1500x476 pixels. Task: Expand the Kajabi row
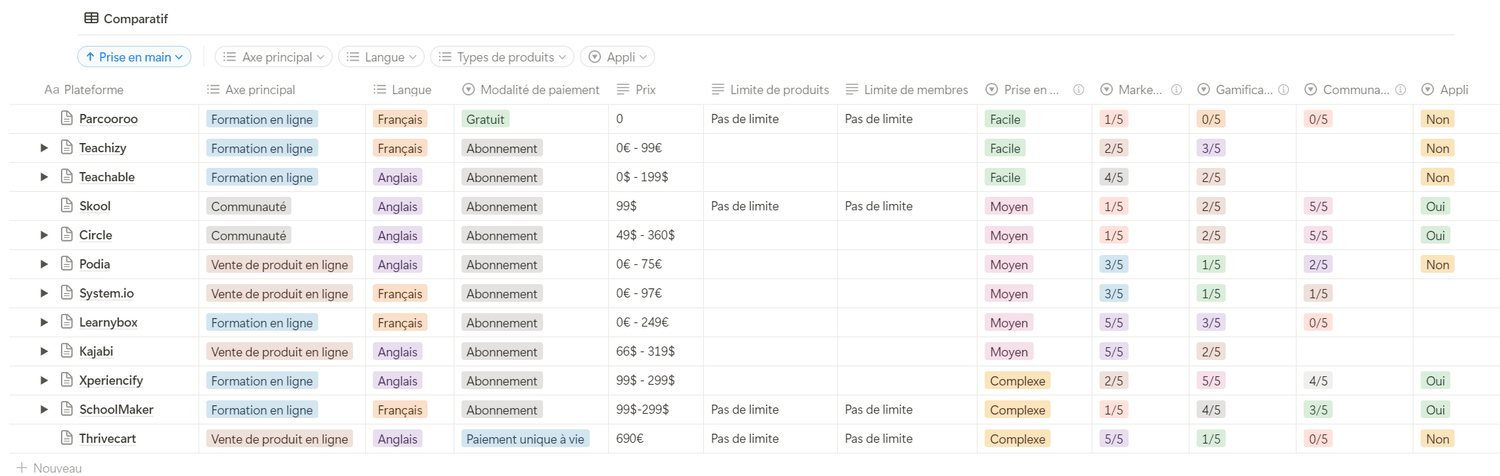(44, 351)
